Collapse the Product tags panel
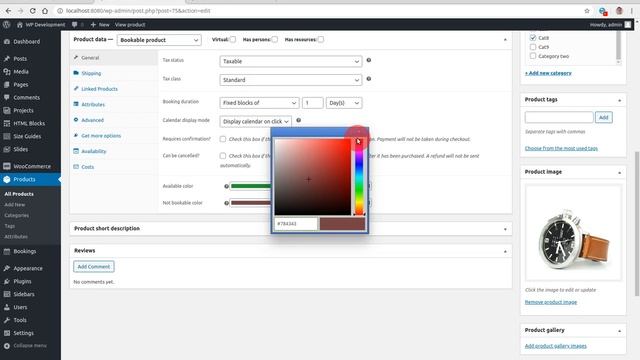The width and height of the screenshot is (640, 360). click(x=619, y=100)
